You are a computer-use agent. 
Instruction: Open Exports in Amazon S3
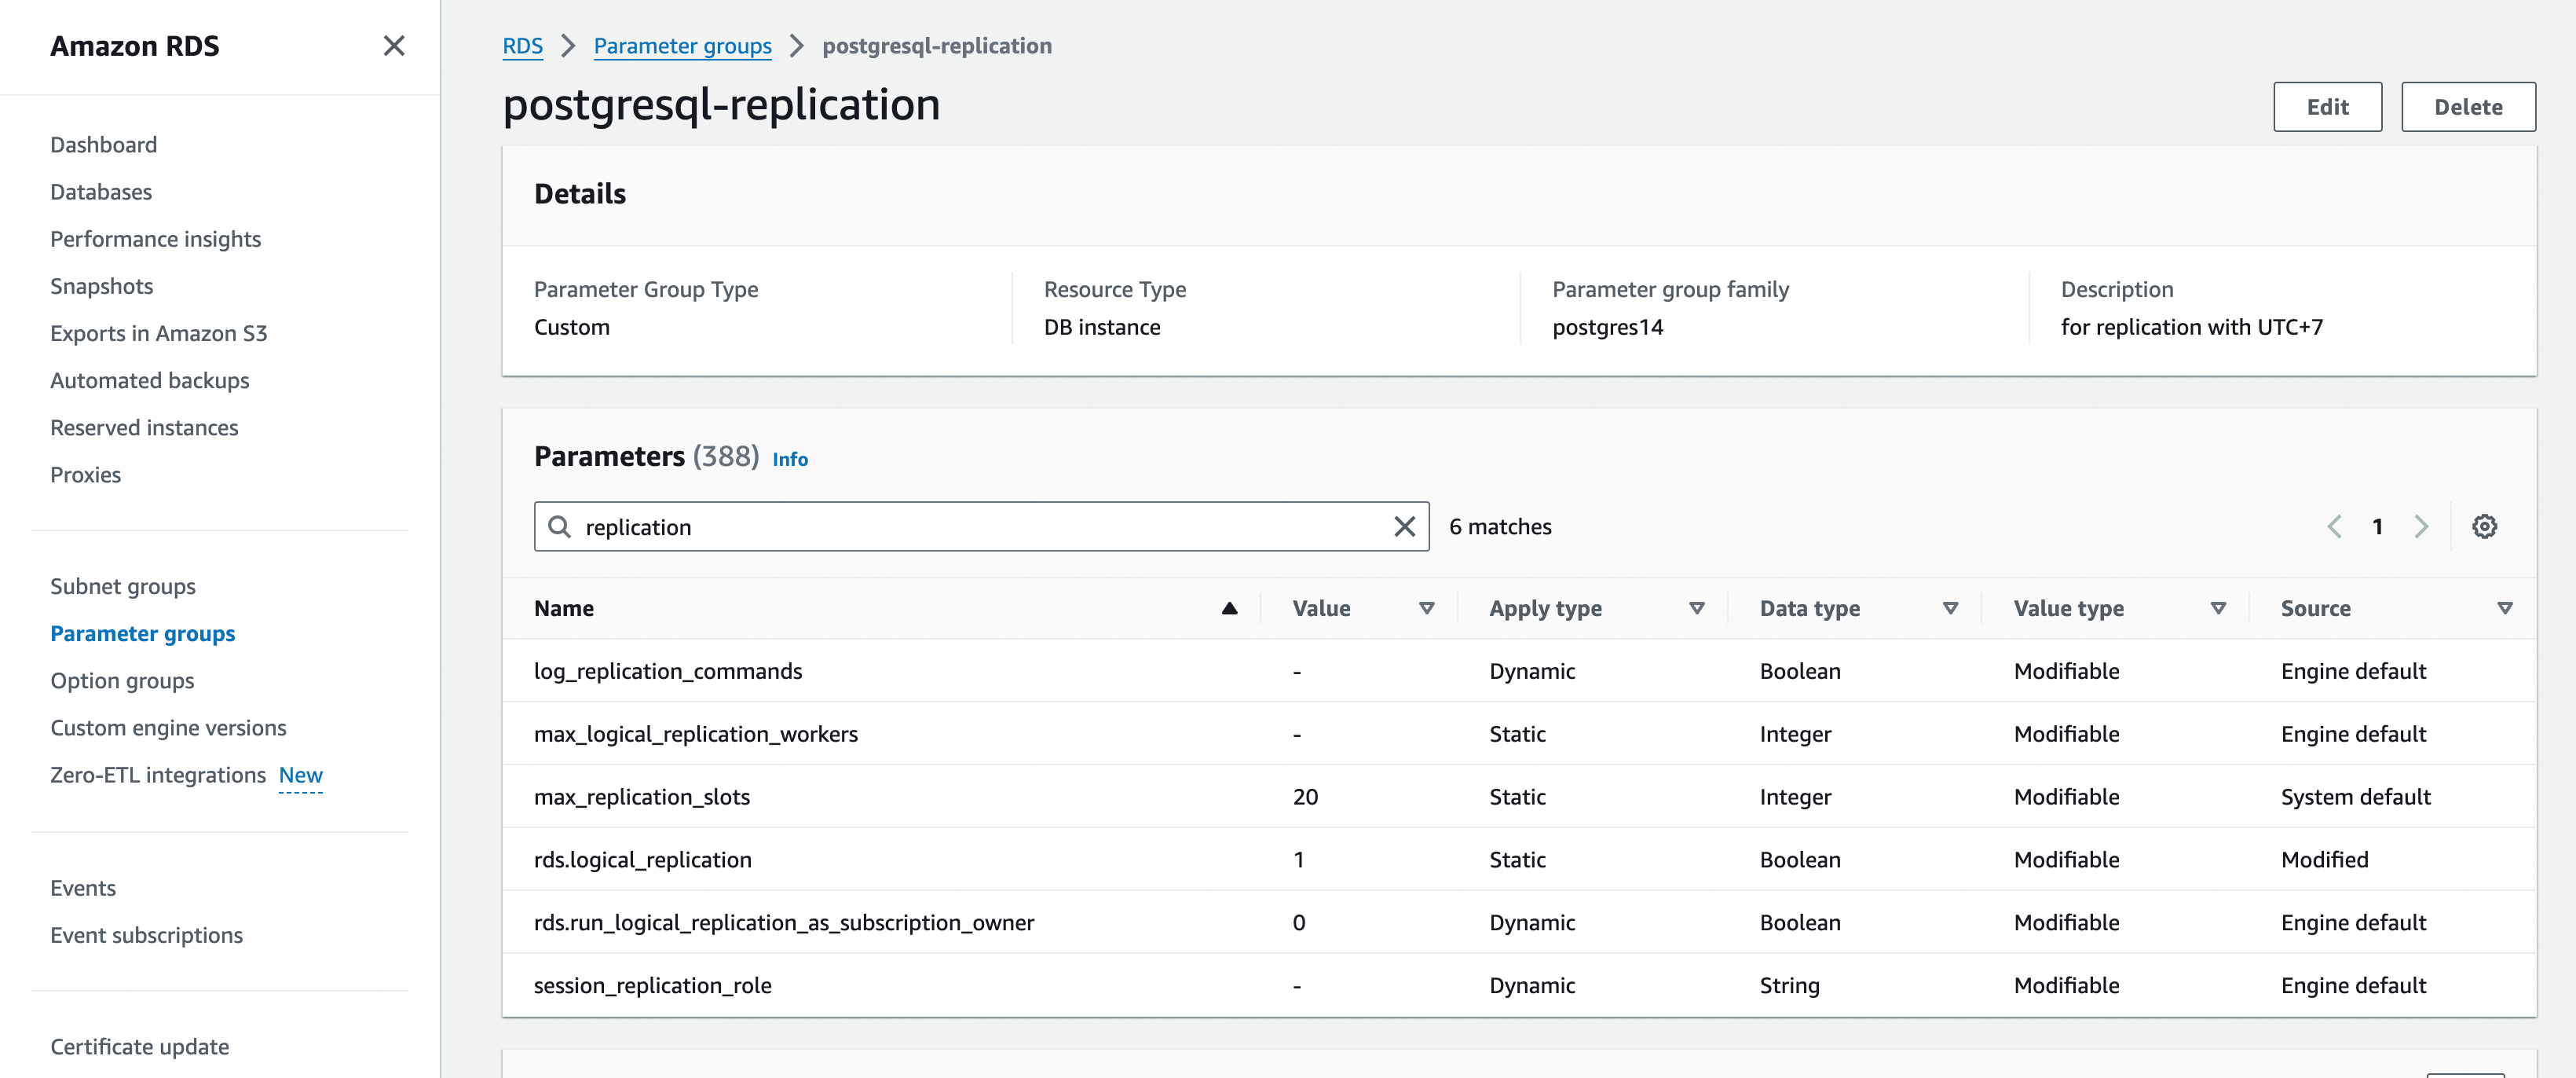(x=159, y=333)
